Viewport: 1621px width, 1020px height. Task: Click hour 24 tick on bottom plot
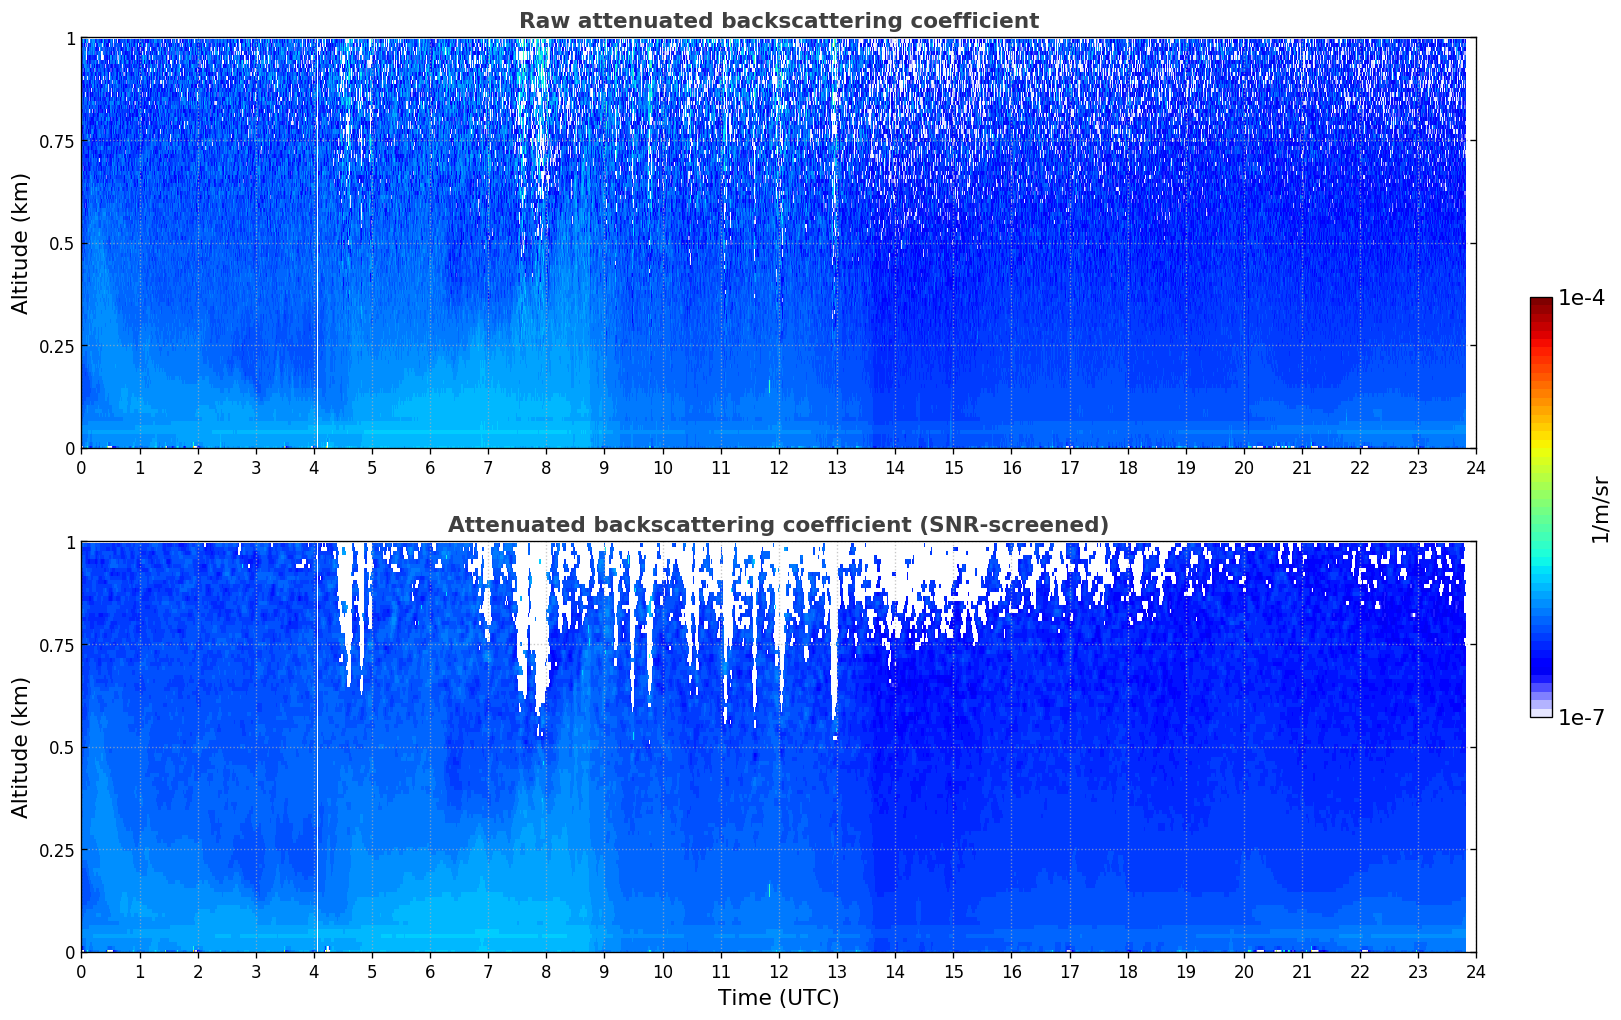click(1476, 971)
